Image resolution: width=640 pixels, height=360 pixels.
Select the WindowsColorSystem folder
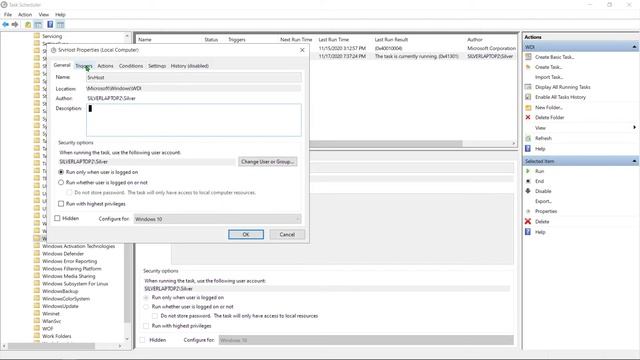pos(66,299)
